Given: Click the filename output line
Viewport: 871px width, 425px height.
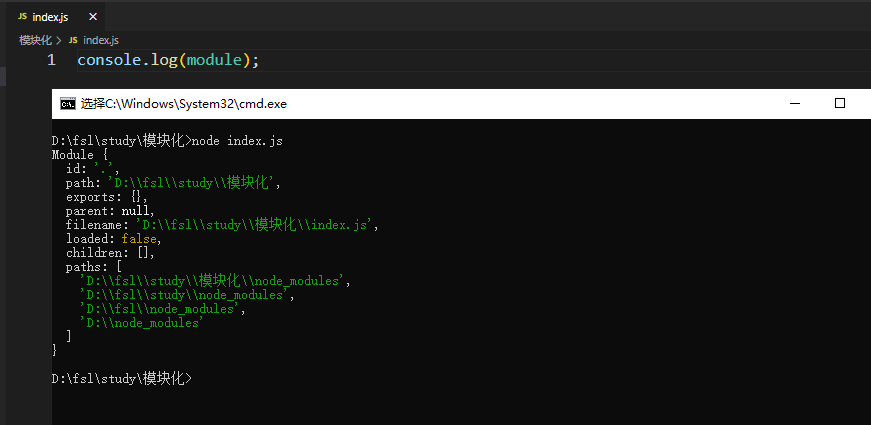Looking at the screenshot, I should 222,224.
